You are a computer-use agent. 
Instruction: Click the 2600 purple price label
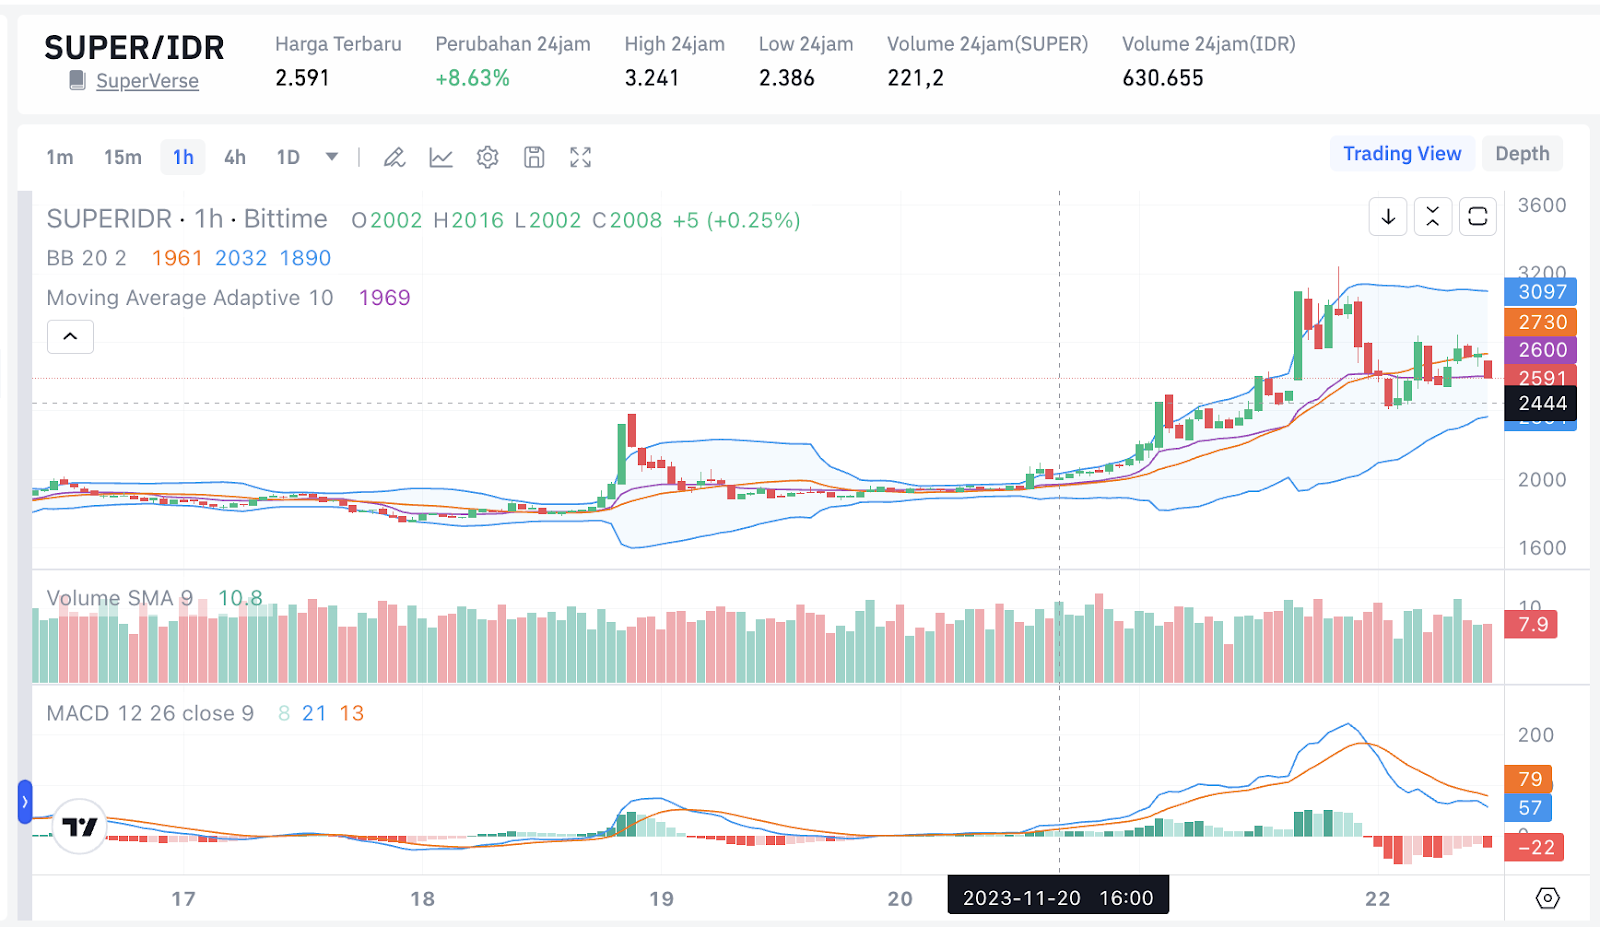[x=1541, y=350]
